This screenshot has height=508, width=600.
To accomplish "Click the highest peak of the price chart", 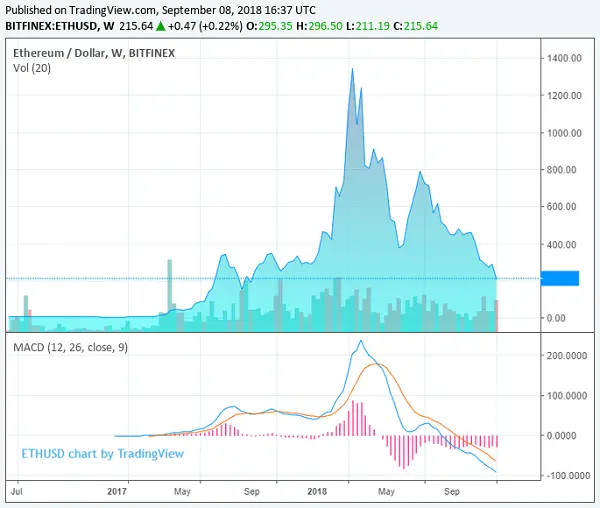I will [x=352, y=70].
